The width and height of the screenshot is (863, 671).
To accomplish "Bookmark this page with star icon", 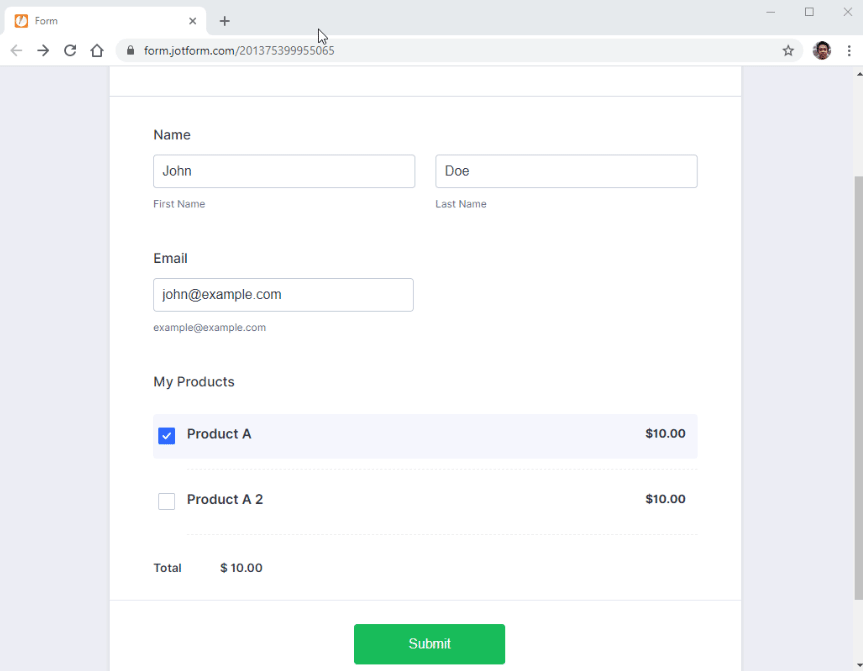I will click(x=788, y=51).
